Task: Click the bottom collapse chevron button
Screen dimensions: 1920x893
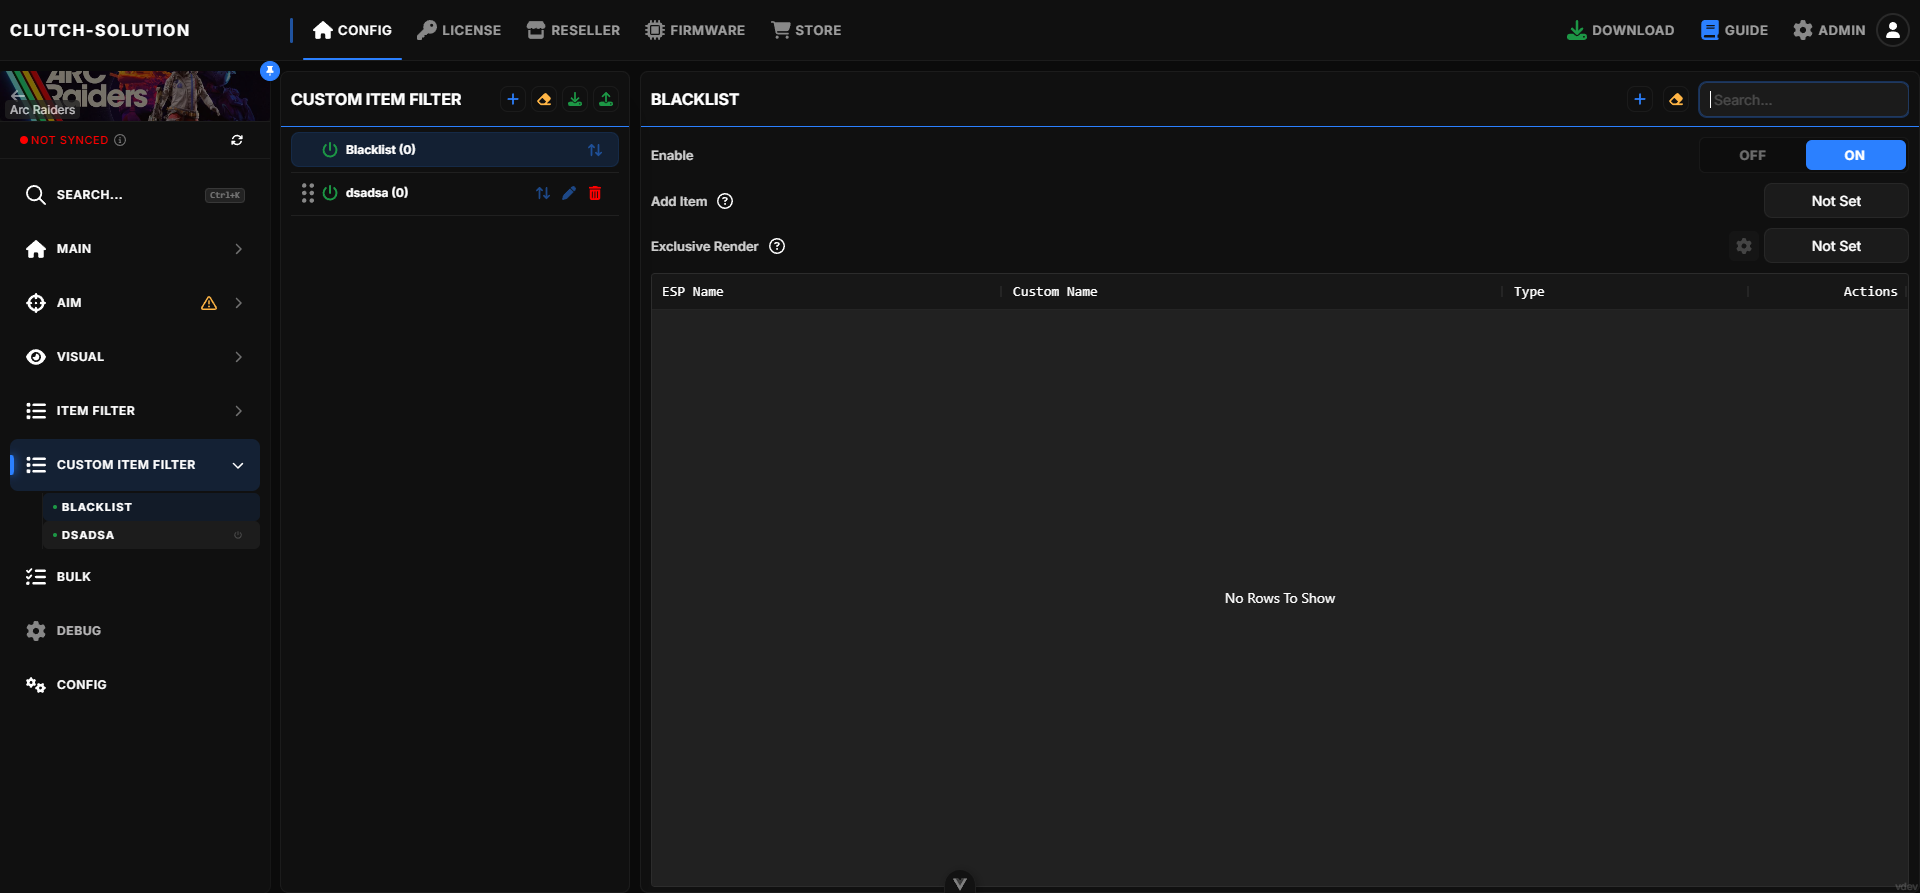Action: pyautogui.click(x=960, y=883)
